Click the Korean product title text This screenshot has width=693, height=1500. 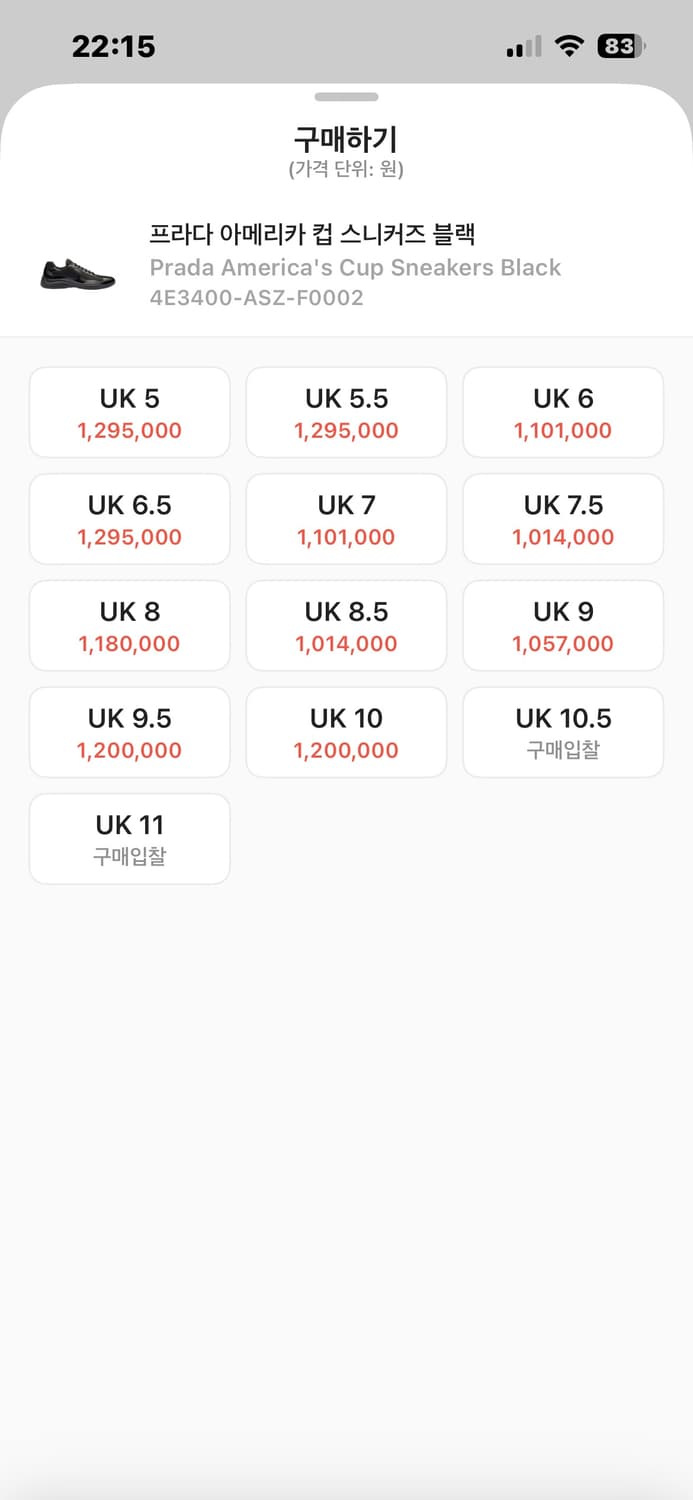[x=312, y=235]
